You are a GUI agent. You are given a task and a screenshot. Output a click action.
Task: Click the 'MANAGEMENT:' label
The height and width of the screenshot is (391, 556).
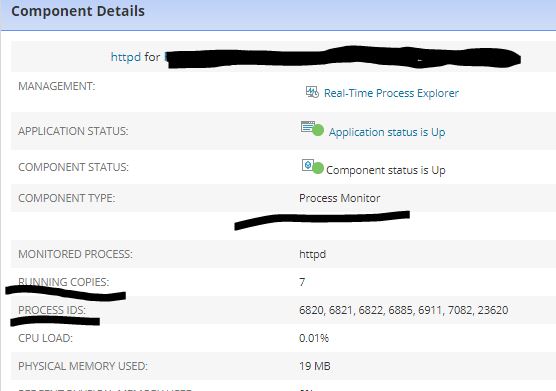(57, 86)
